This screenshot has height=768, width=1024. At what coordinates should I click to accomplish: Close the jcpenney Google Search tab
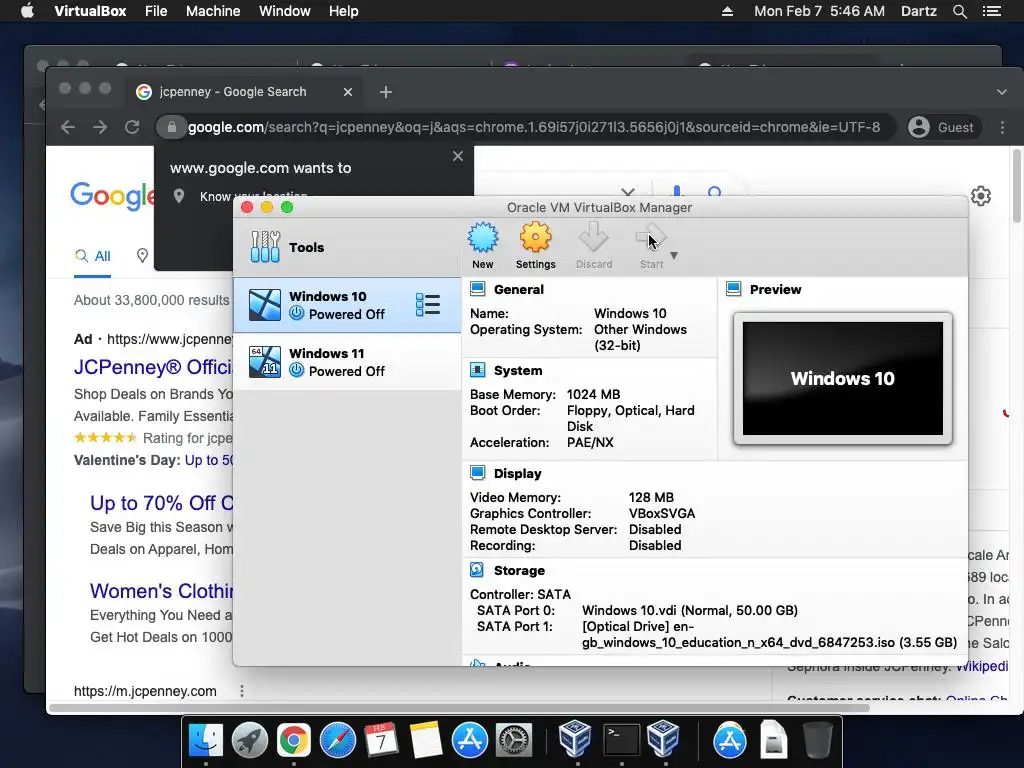(348, 92)
